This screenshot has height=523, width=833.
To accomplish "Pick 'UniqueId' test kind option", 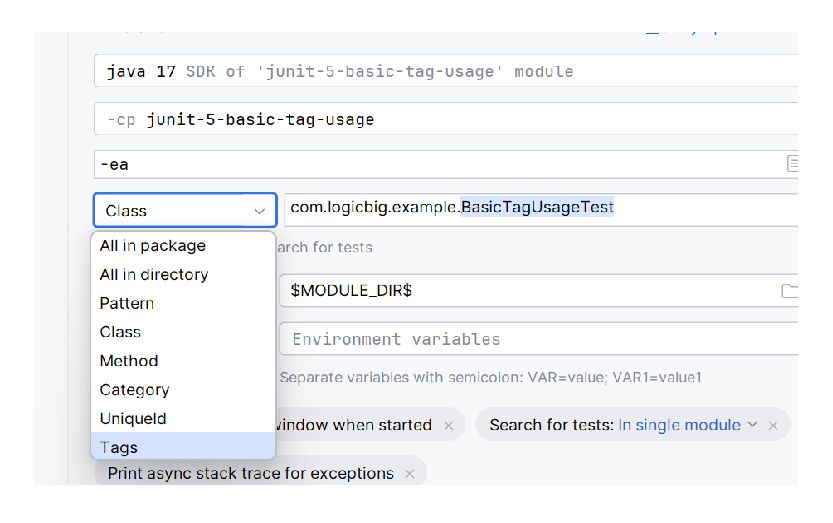I will tap(133, 419).
